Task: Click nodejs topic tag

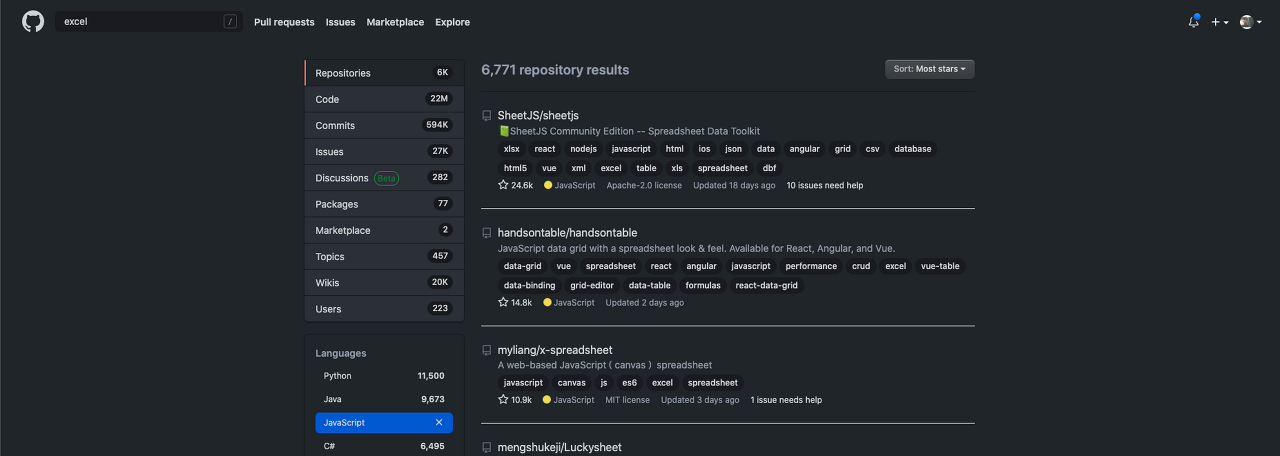Action: (584, 149)
